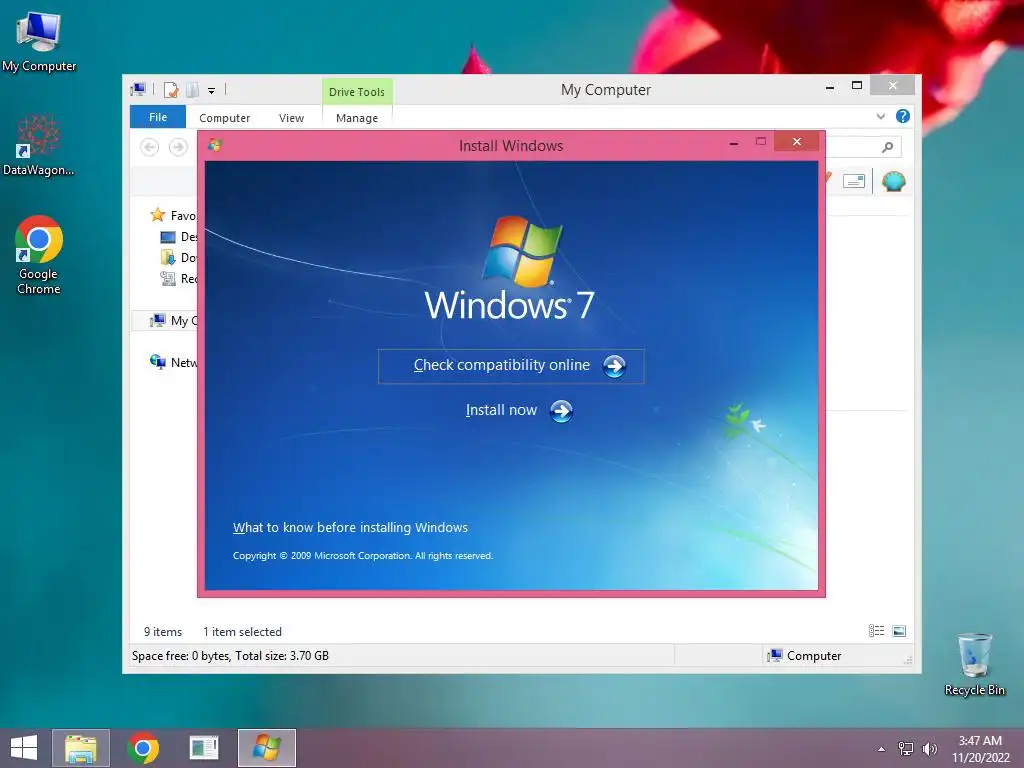Switch to the Computer ribbon tab
This screenshot has width=1024, height=768.
[225, 118]
